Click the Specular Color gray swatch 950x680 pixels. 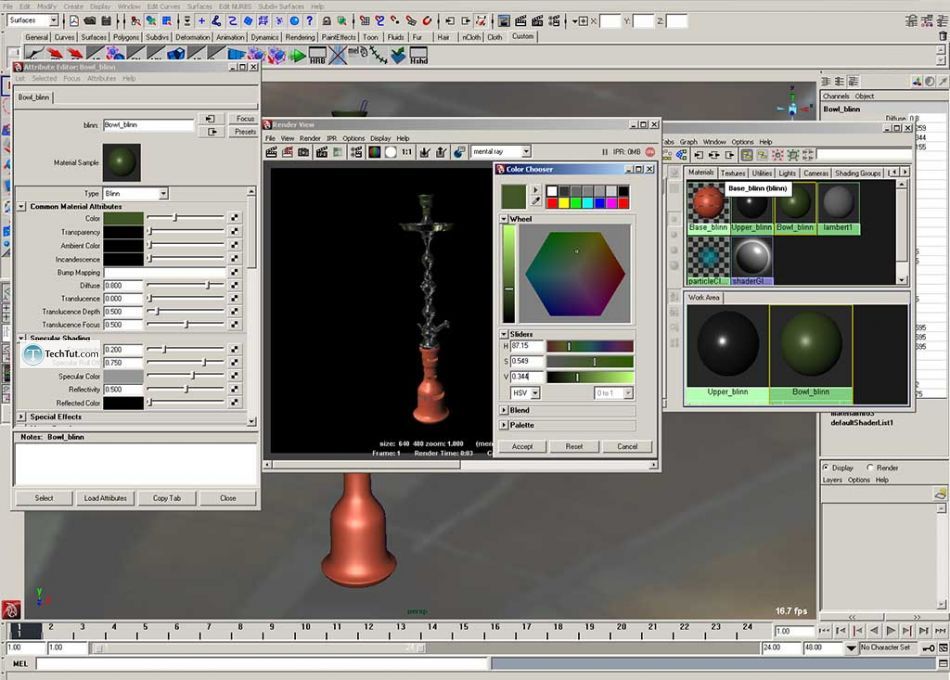click(x=124, y=376)
